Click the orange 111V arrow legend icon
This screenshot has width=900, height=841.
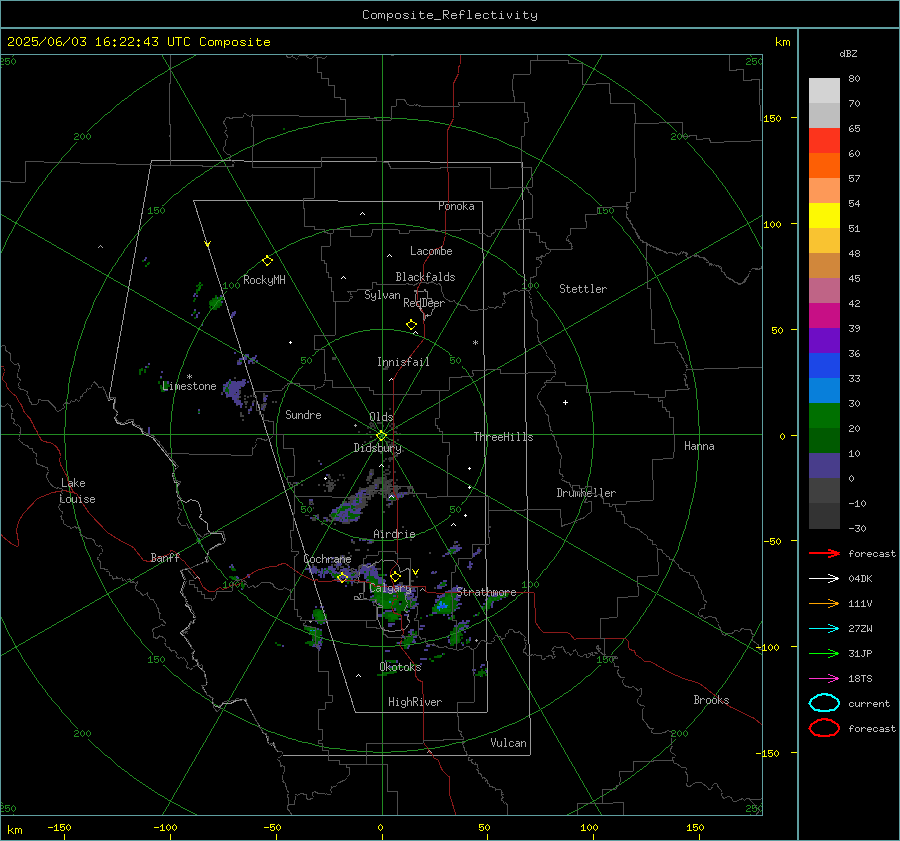[x=824, y=603]
